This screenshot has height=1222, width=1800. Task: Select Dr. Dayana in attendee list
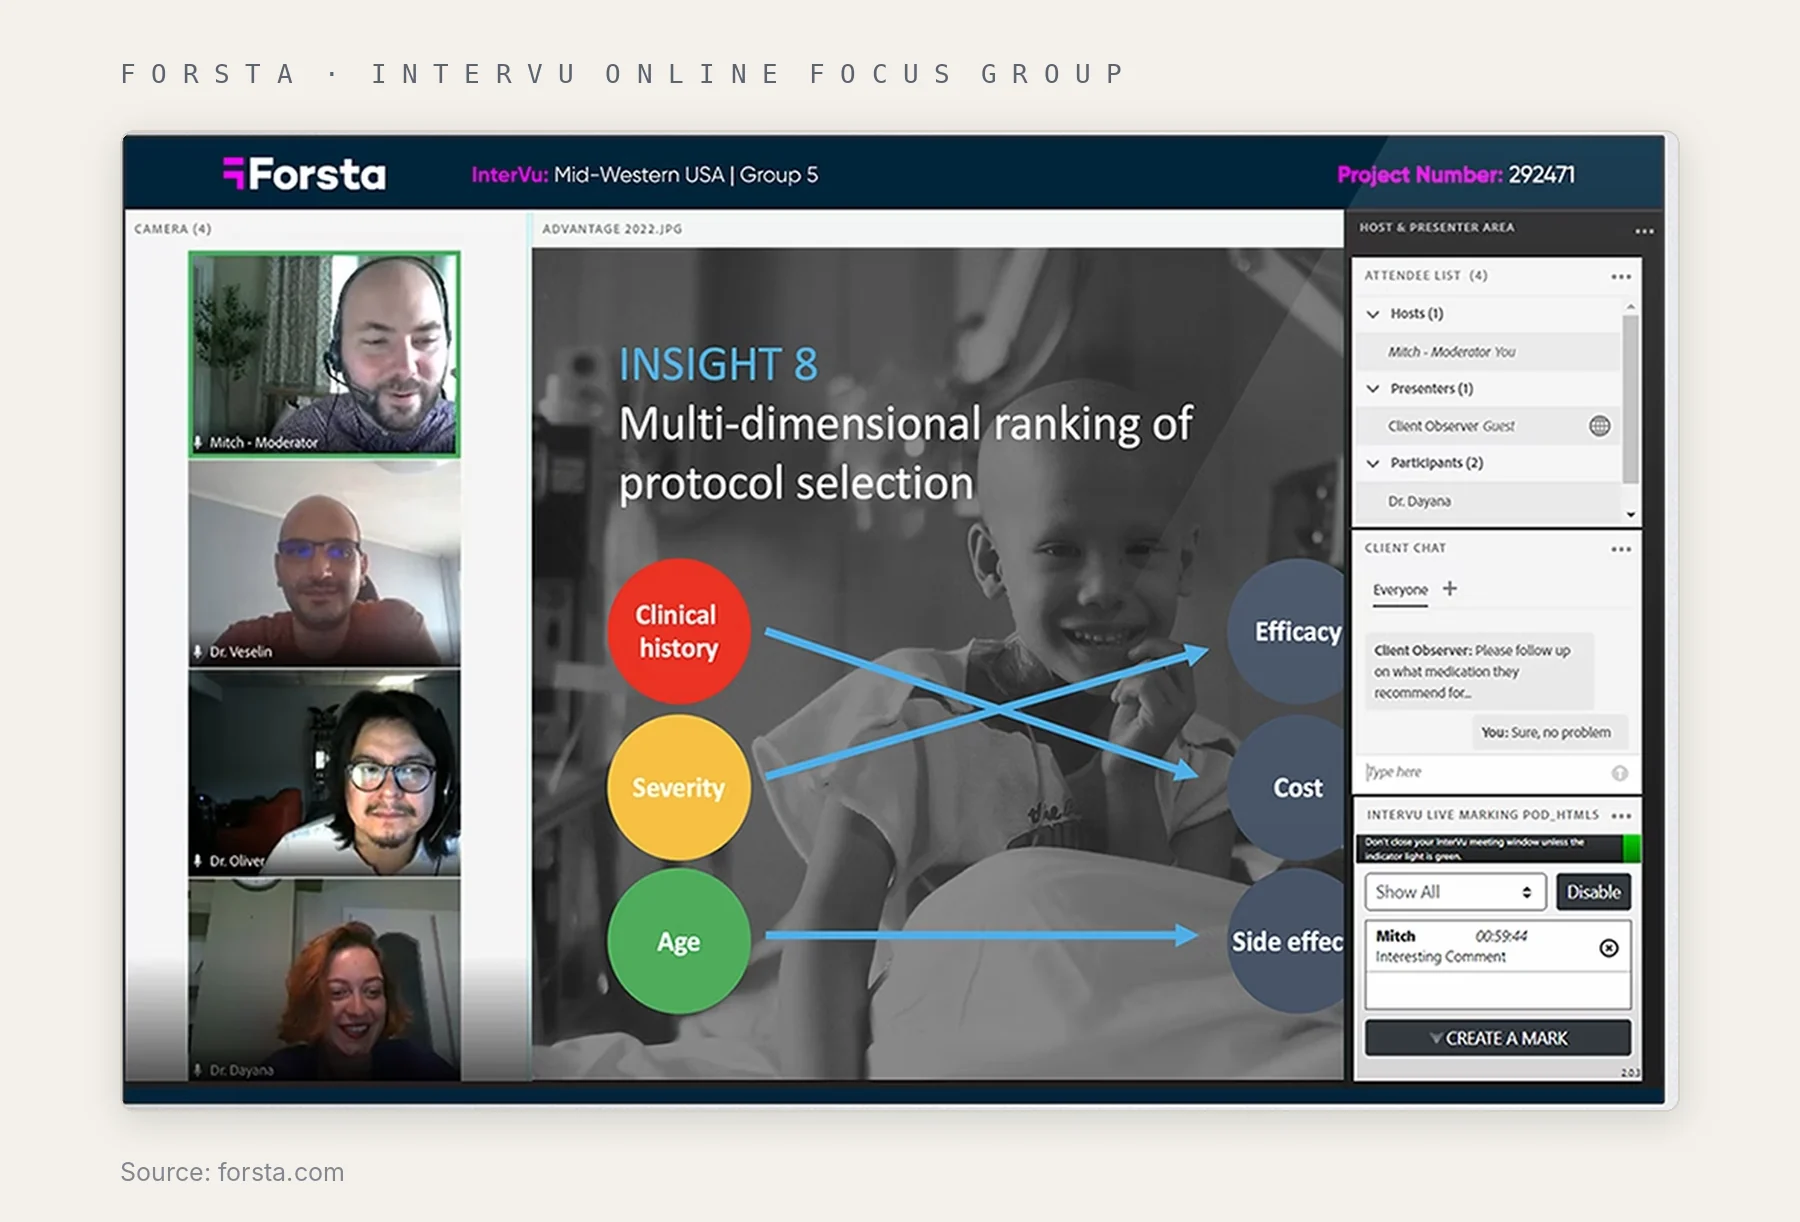pyautogui.click(x=1487, y=502)
